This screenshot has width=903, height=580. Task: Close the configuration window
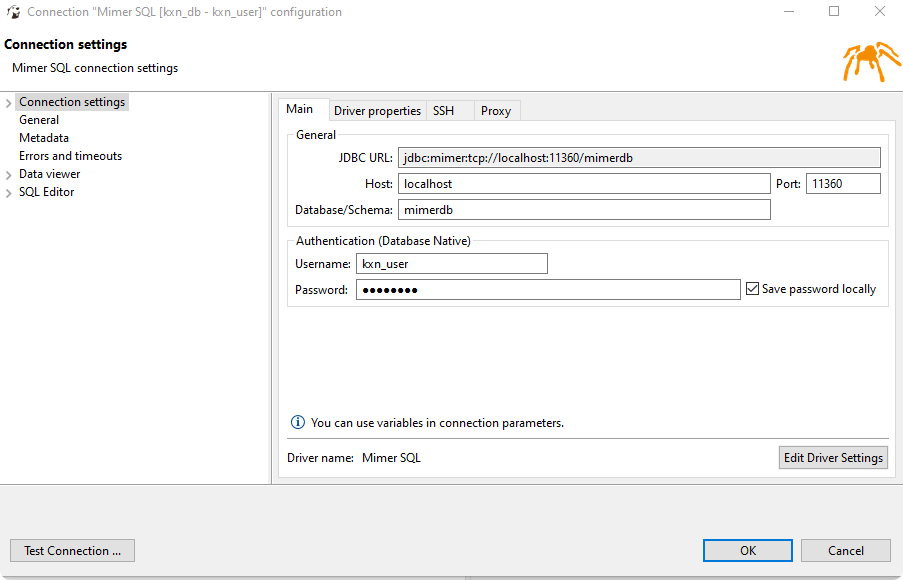coord(879,12)
